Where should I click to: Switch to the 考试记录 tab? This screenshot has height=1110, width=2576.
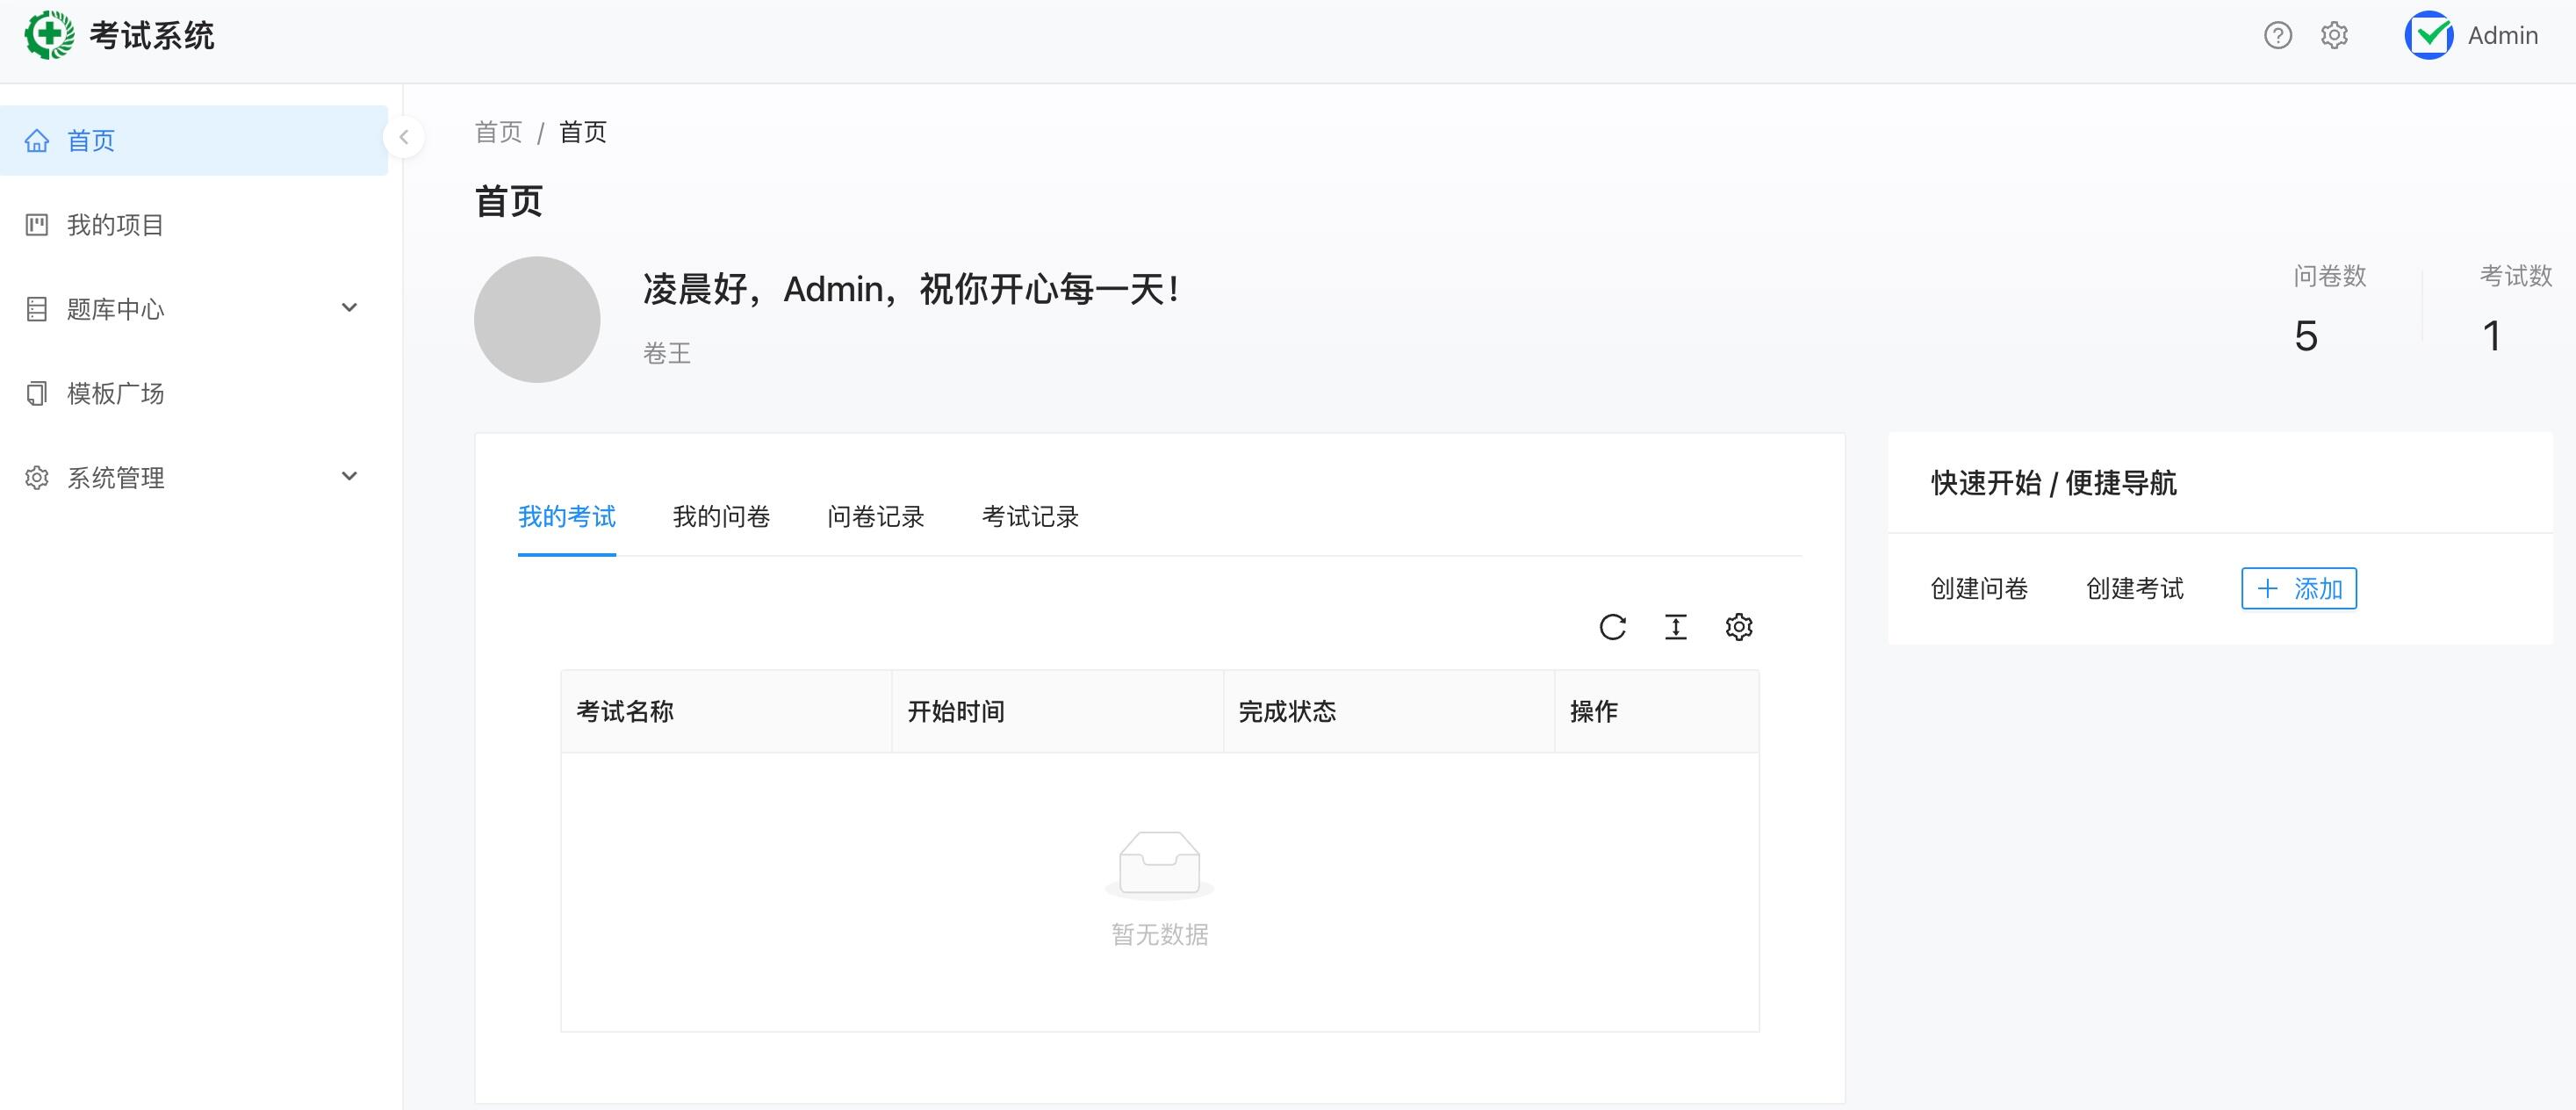(1031, 517)
